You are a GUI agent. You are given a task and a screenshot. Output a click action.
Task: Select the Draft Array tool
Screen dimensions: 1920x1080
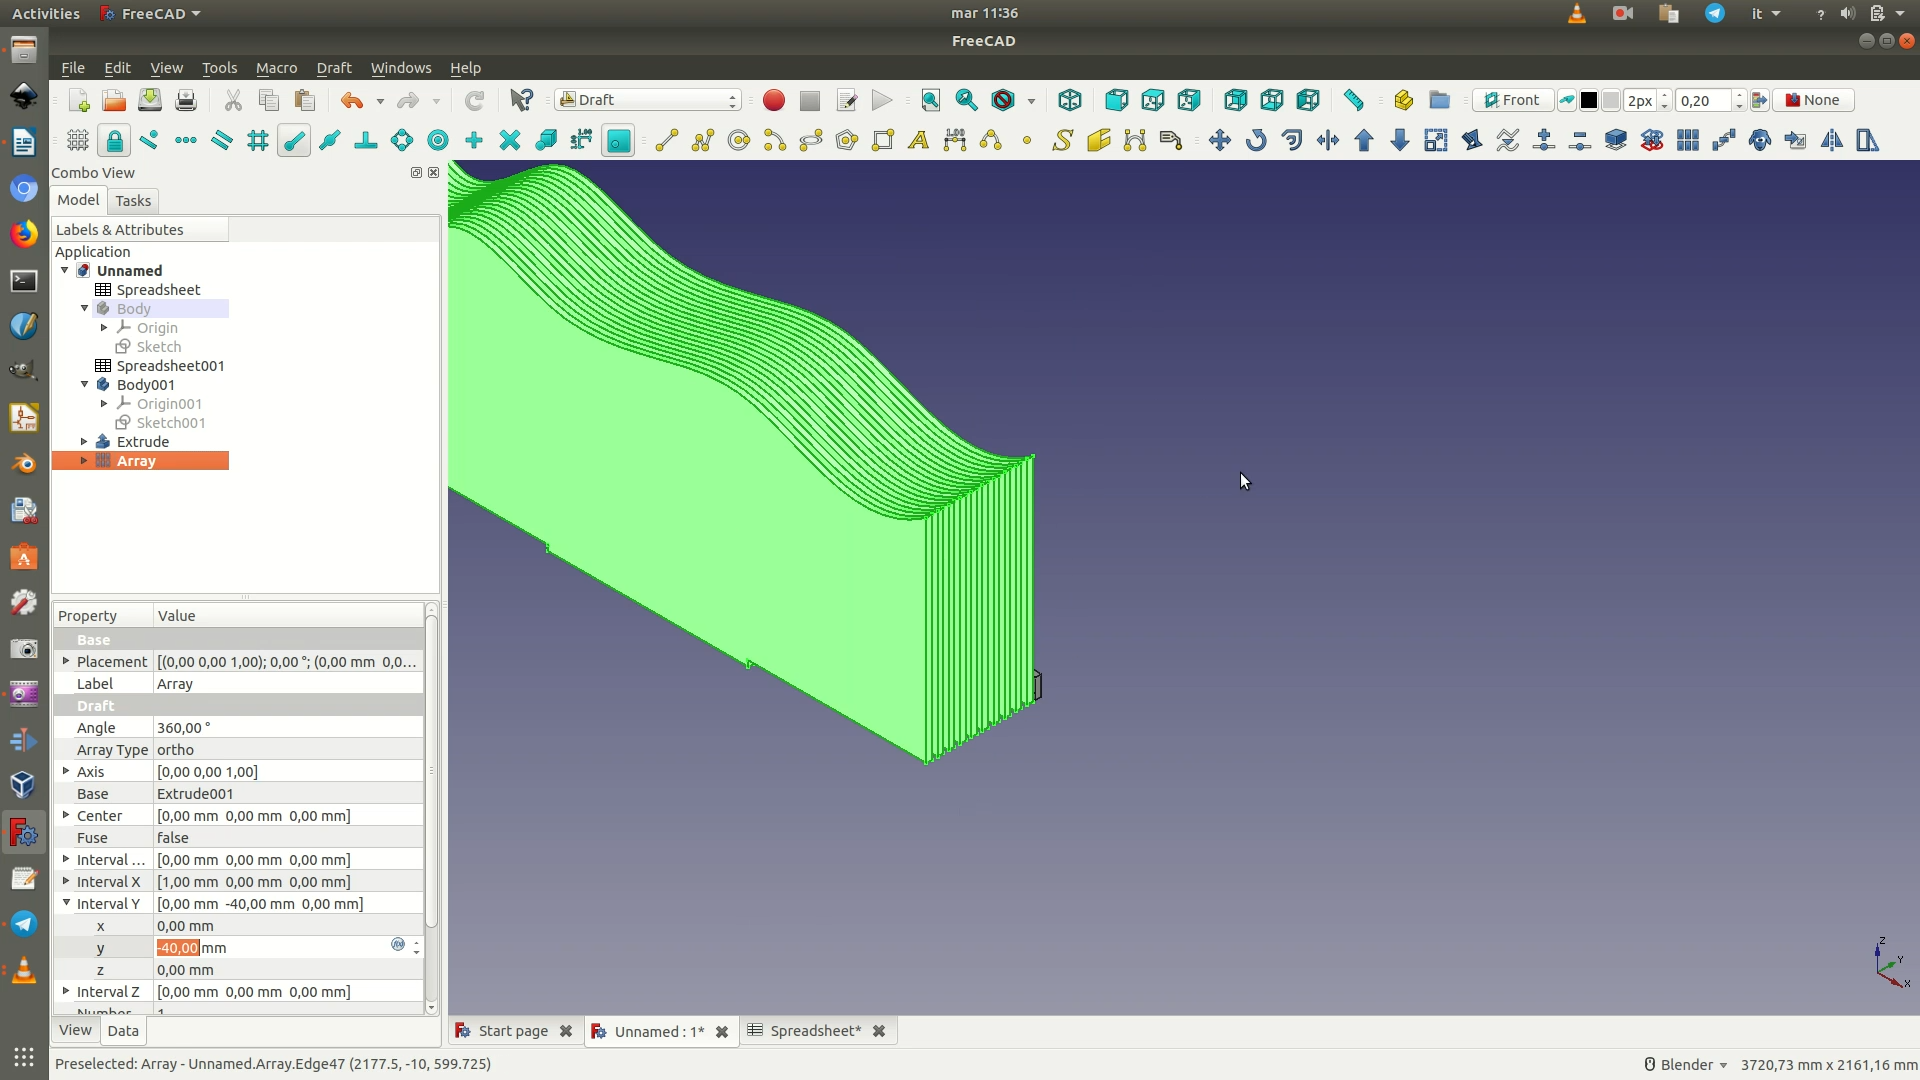pos(1688,140)
